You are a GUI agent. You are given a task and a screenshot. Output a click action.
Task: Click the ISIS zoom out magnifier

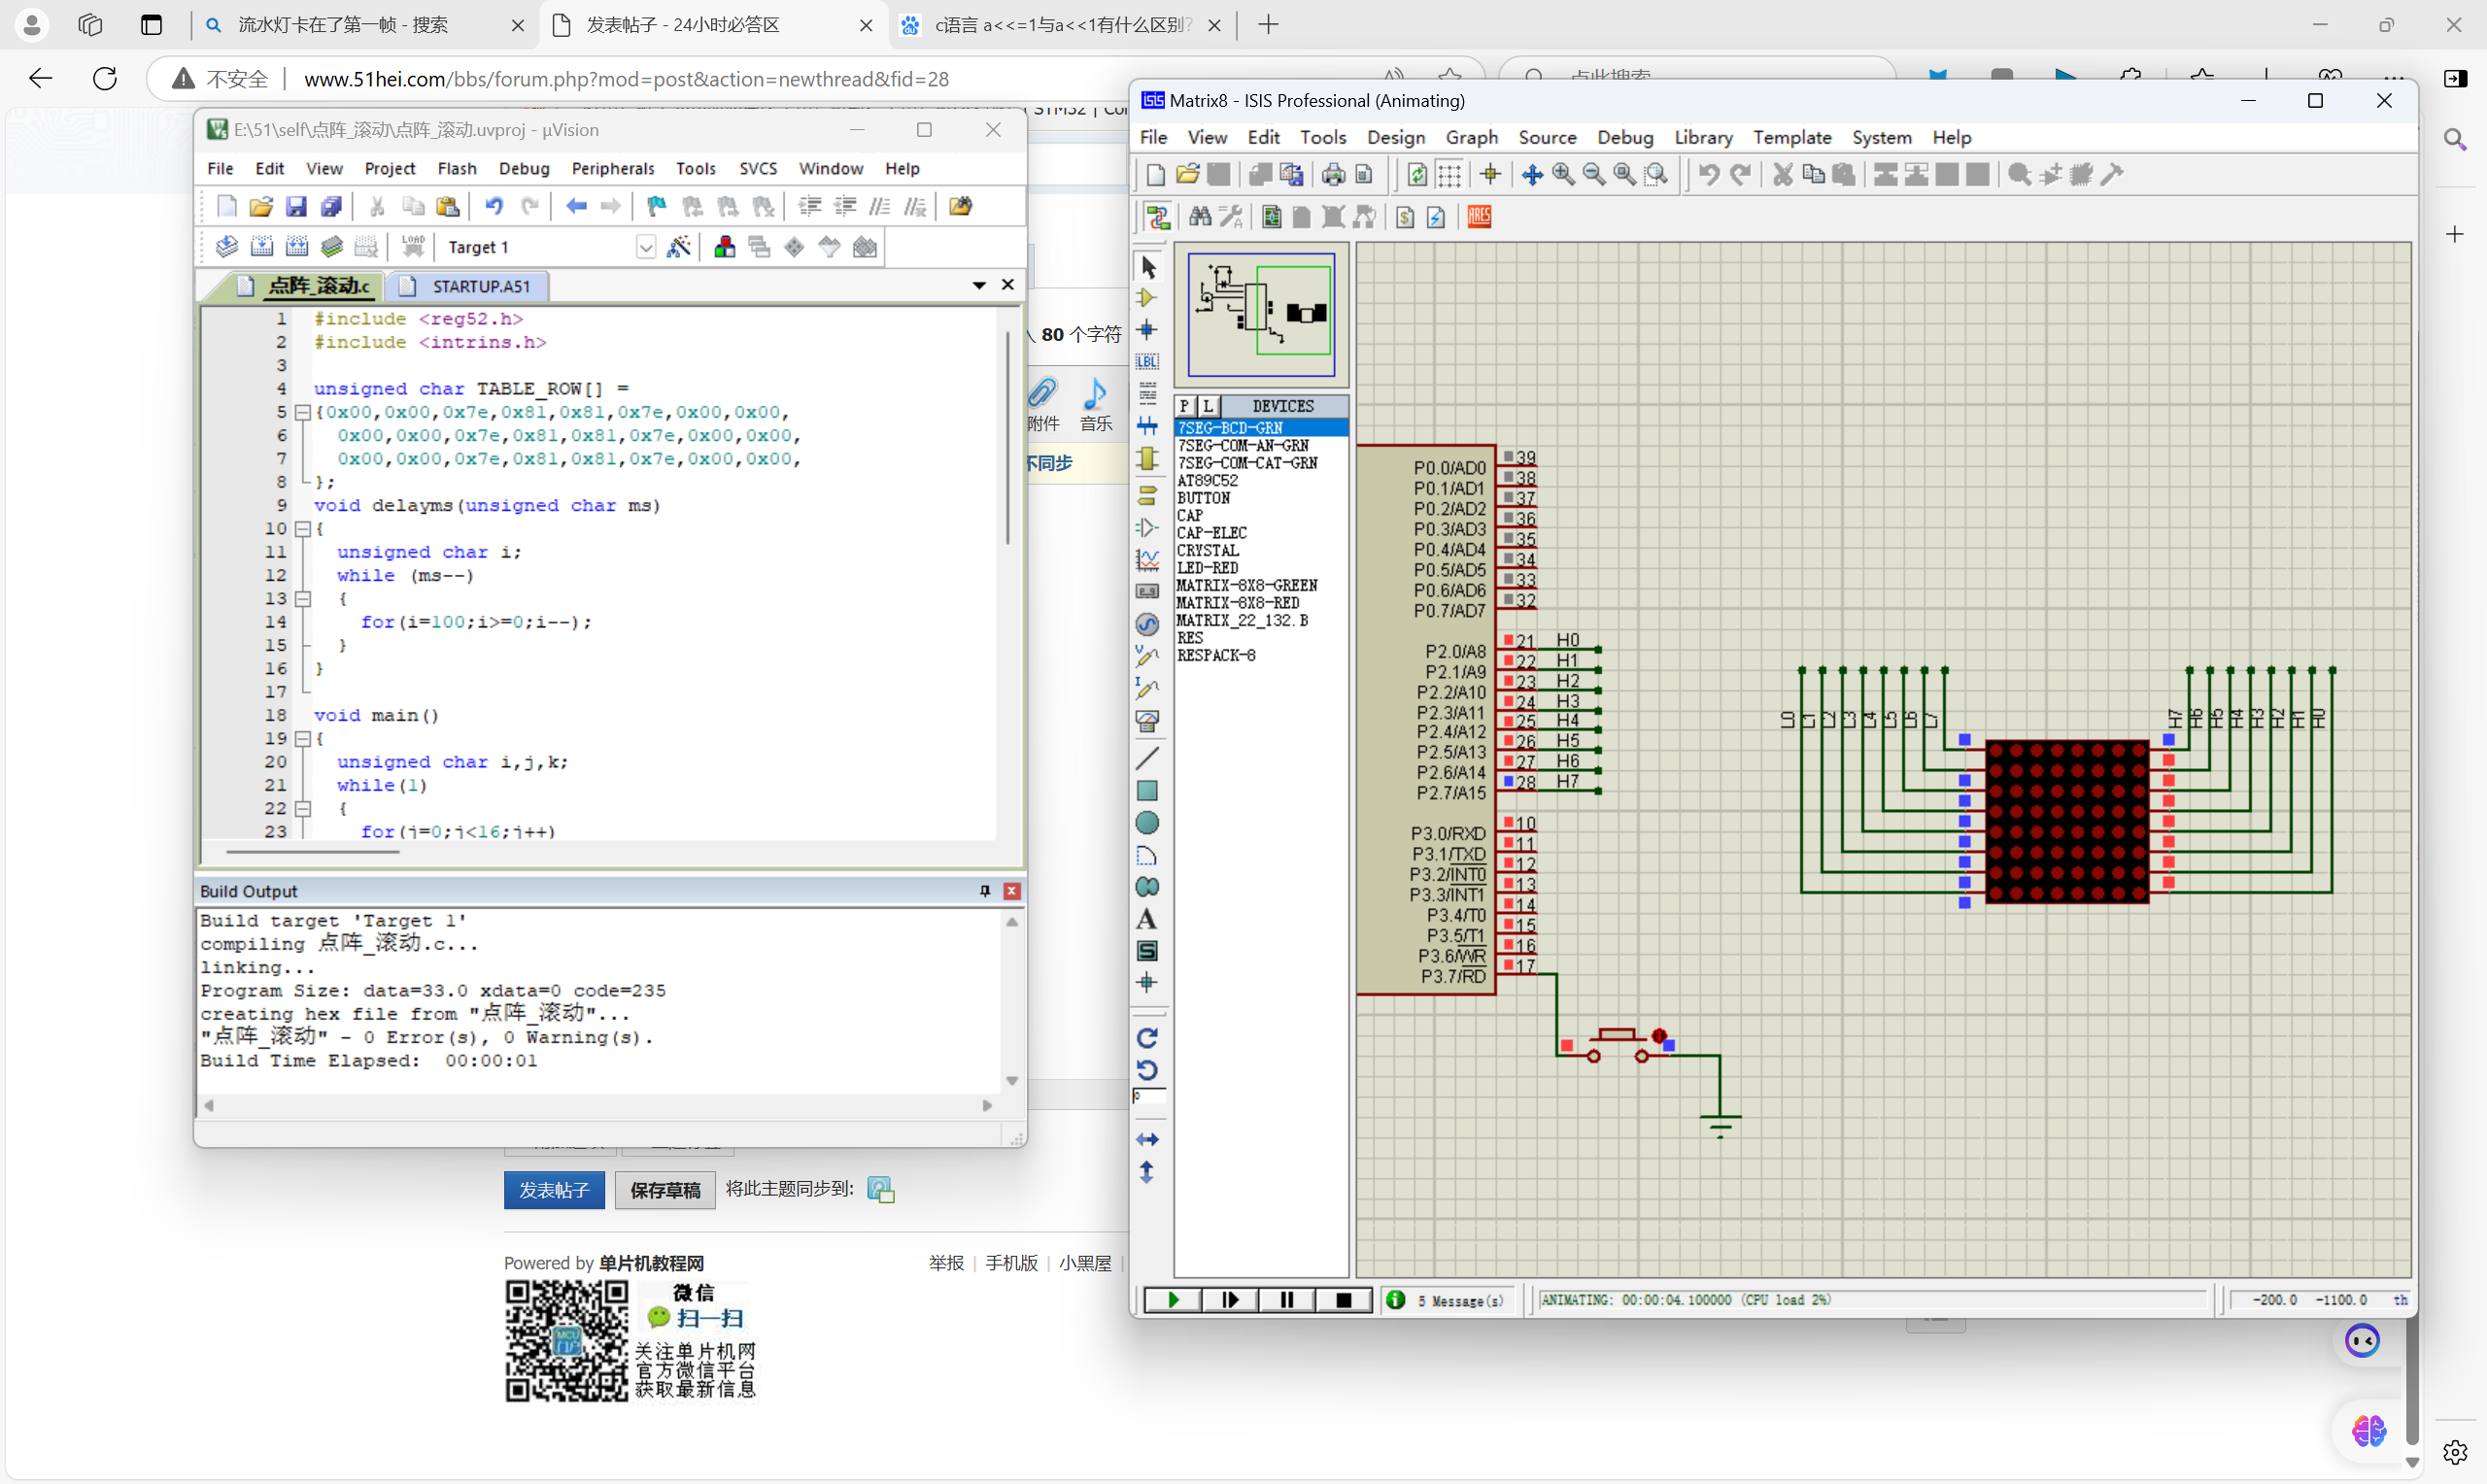tap(1594, 175)
